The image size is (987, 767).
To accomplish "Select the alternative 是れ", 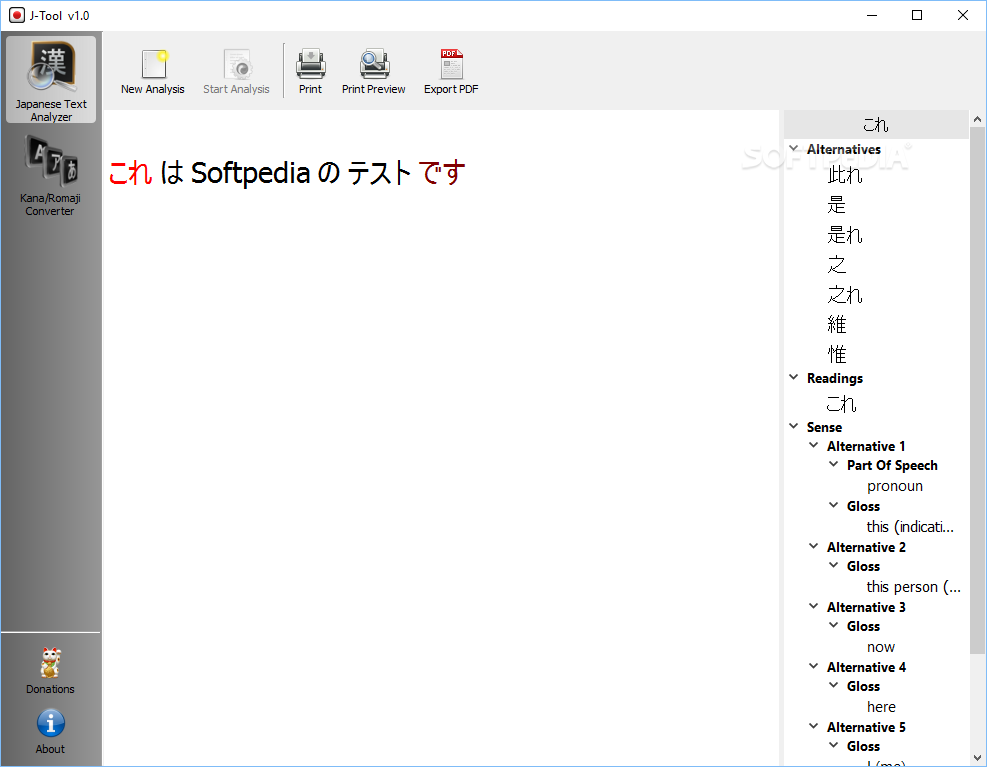I will pos(845,235).
